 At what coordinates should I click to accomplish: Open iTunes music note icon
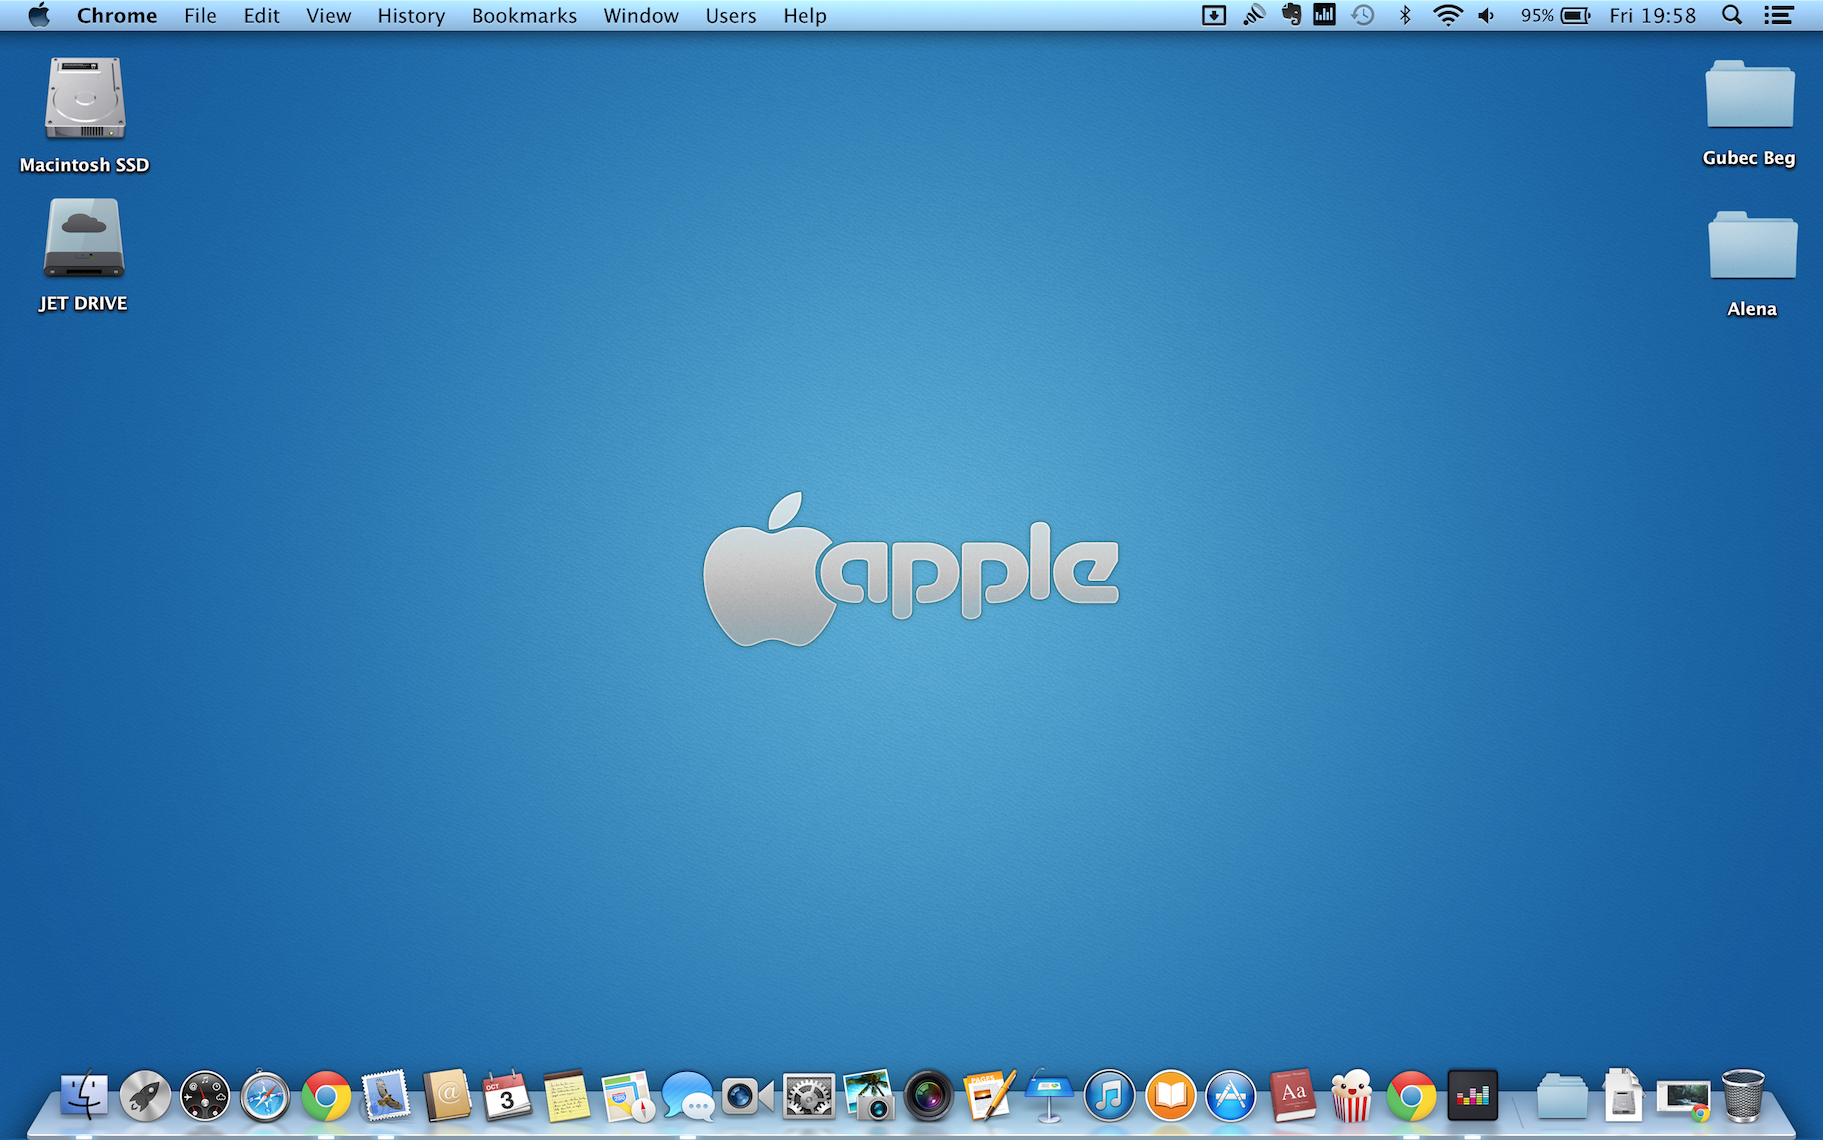(x=1110, y=1096)
